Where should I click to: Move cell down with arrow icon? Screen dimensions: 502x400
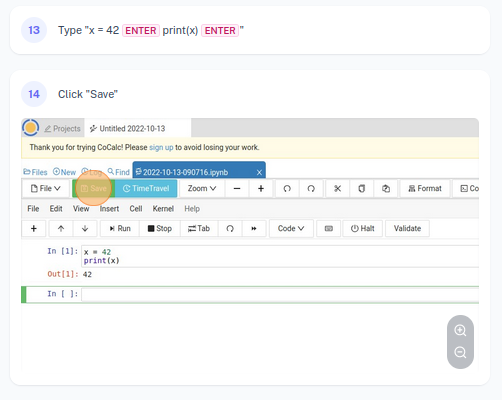click(85, 228)
